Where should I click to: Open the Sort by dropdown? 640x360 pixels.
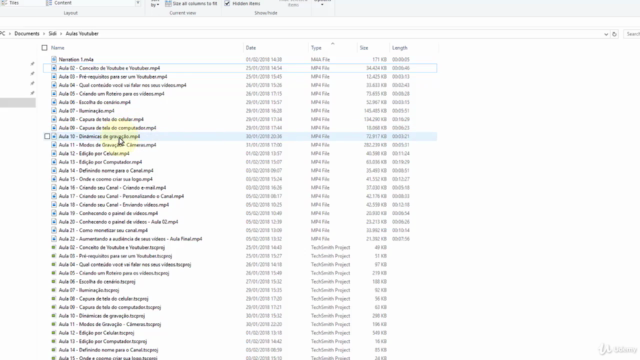tap(155, 4)
